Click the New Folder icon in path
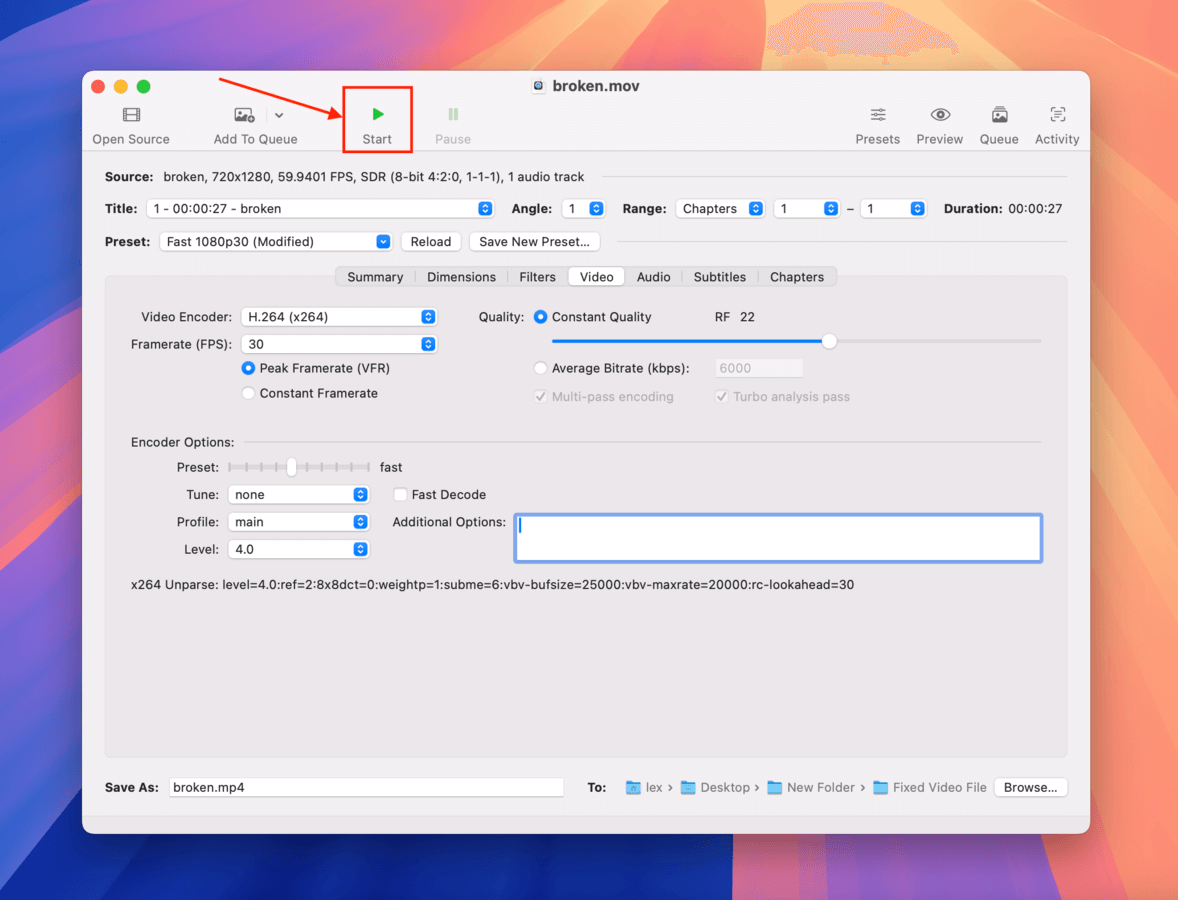 point(775,787)
